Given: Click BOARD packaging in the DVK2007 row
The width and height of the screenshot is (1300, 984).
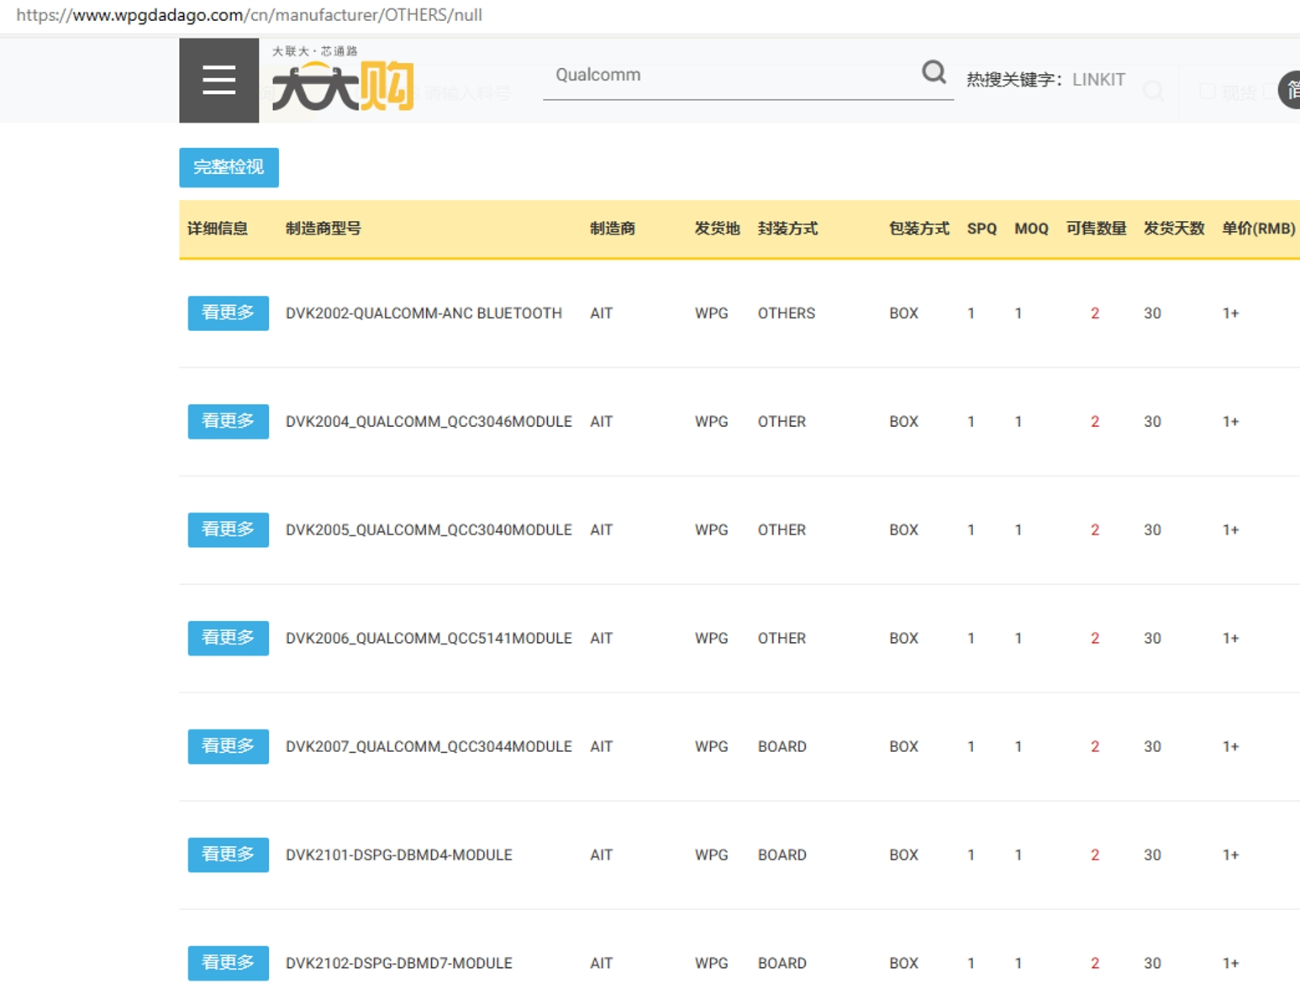Looking at the screenshot, I should click(782, 747).
